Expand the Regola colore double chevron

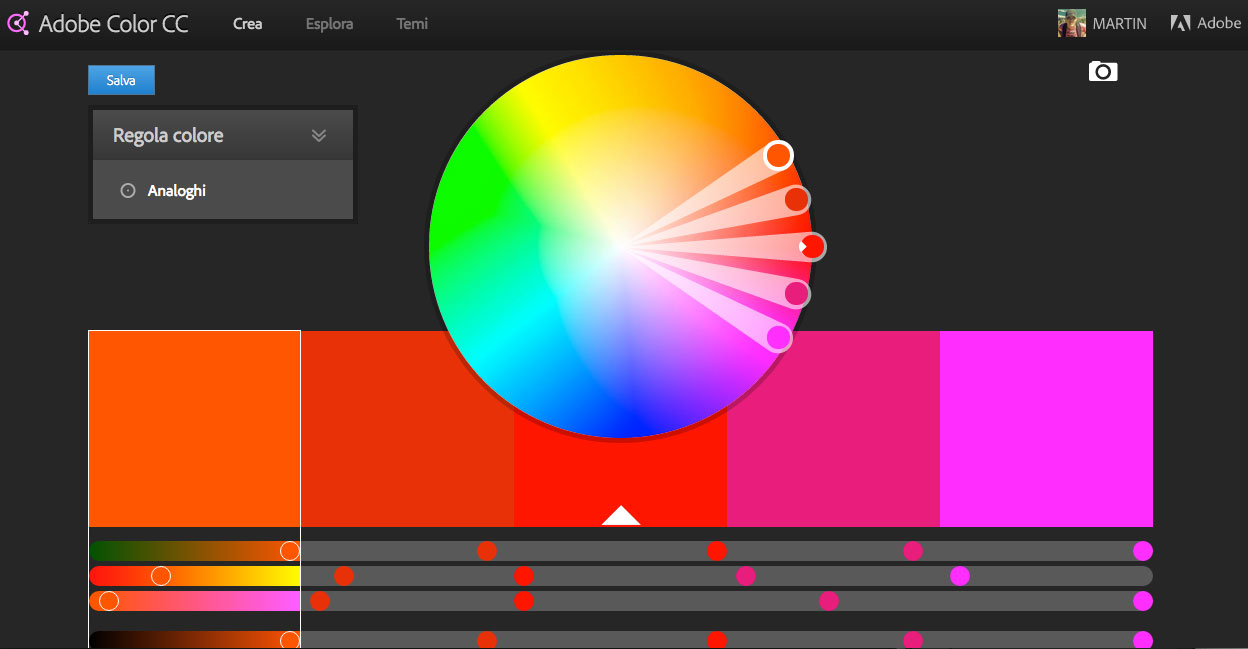319,135
